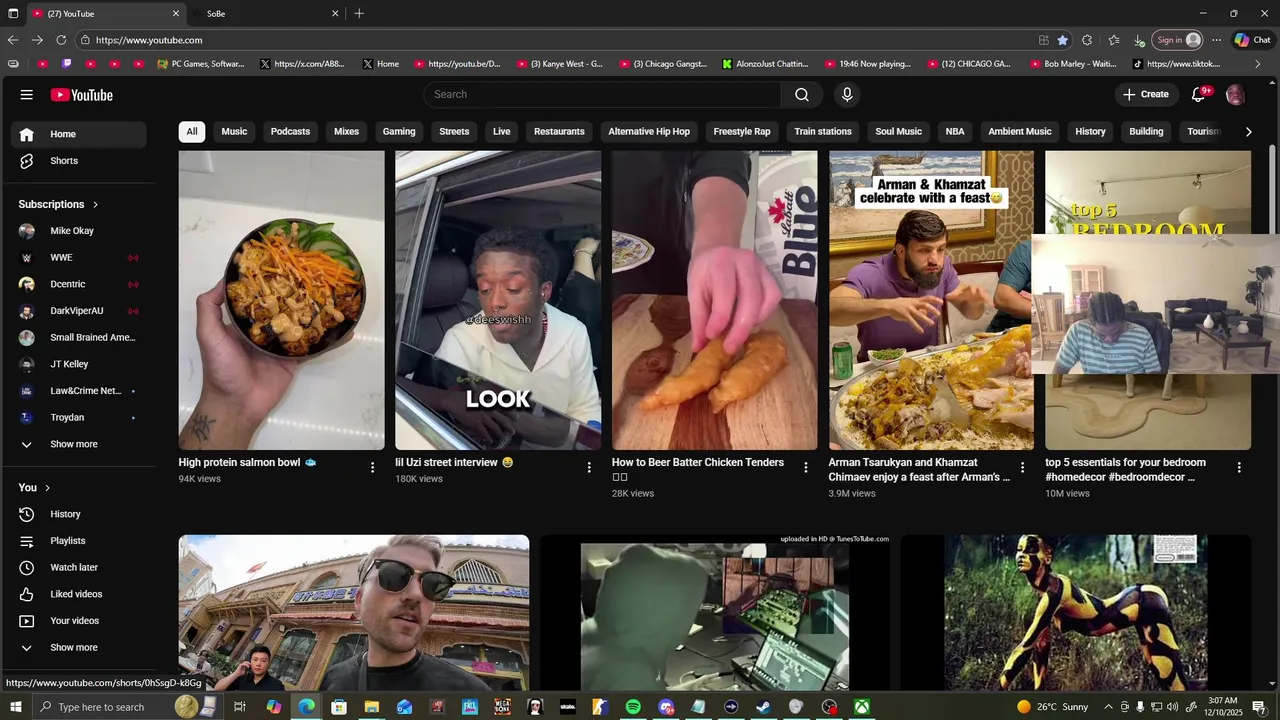
Task: Open more options for top 5 bedroom essentials
Action: (1239, 467)
